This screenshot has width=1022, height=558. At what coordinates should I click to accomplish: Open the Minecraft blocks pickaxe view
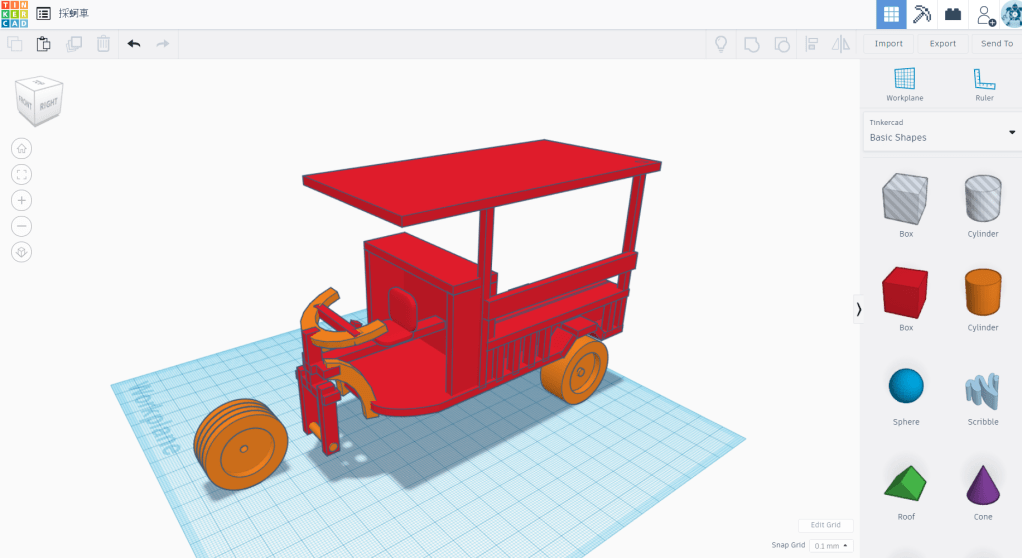(x=922, y=15)
